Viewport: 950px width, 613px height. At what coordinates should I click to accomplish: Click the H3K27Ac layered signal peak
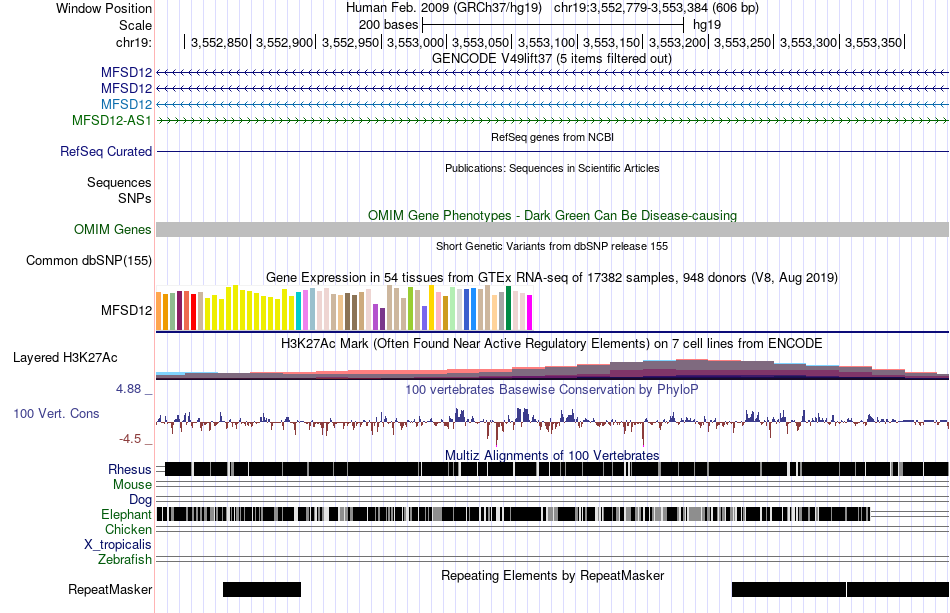click(x=692, y=368)
